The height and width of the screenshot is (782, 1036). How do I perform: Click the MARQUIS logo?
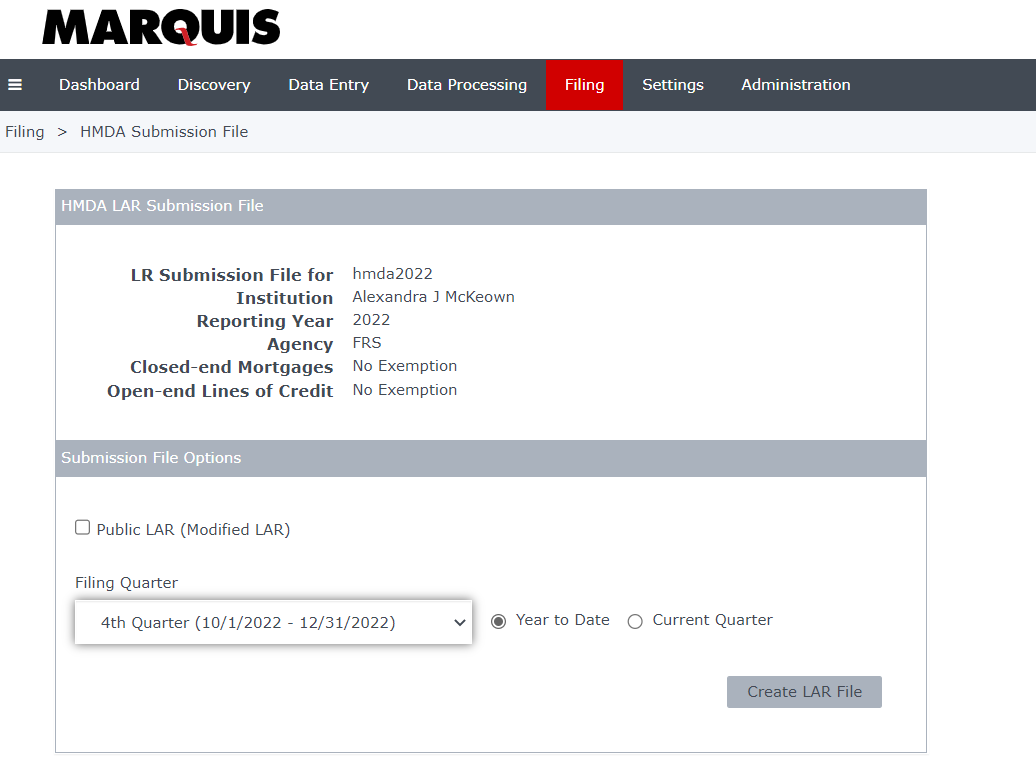(160, 29)
